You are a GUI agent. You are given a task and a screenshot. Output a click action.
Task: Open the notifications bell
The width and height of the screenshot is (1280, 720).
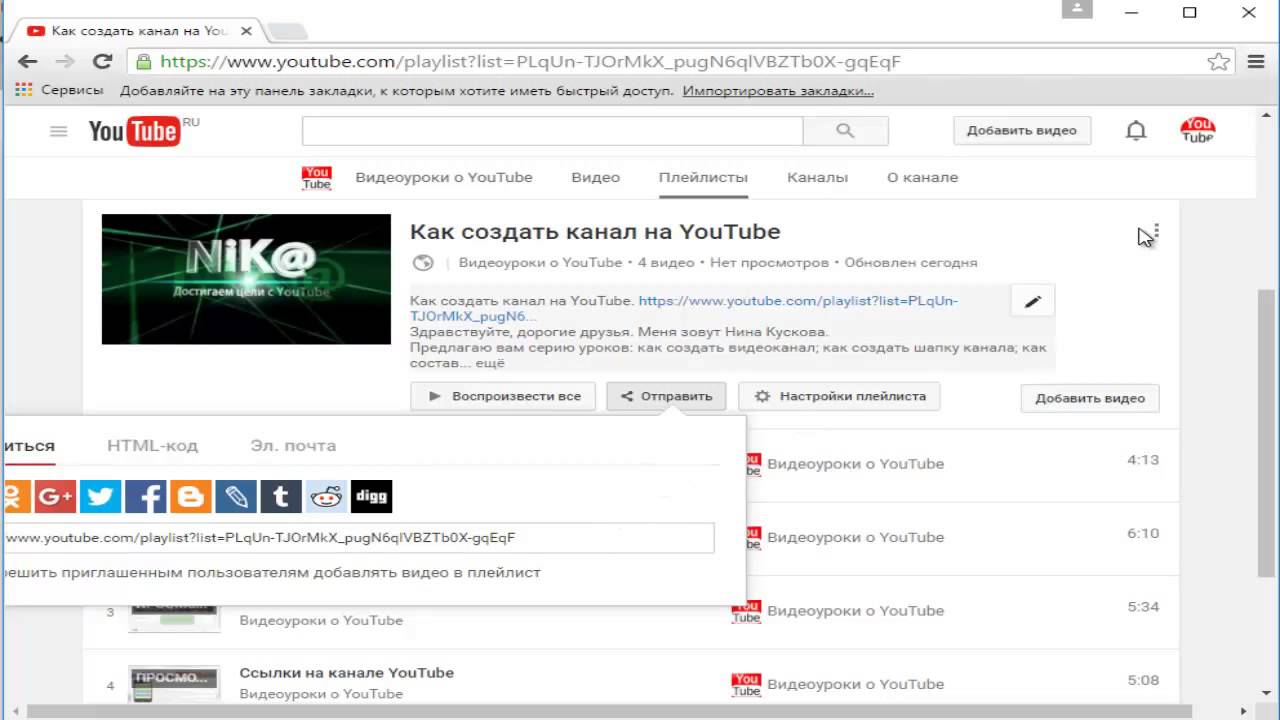coord(1136,131)
